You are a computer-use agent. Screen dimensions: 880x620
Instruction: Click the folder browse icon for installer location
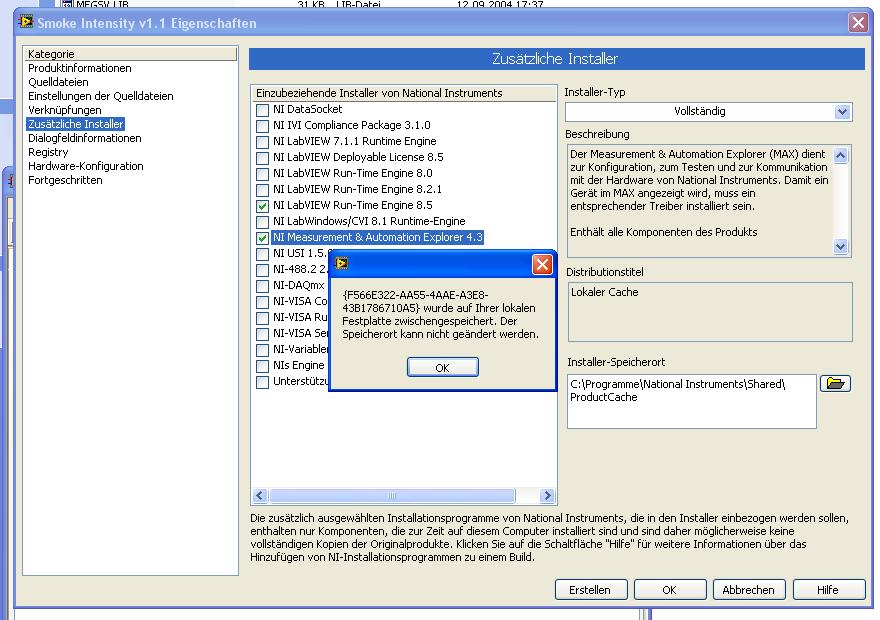835,384
